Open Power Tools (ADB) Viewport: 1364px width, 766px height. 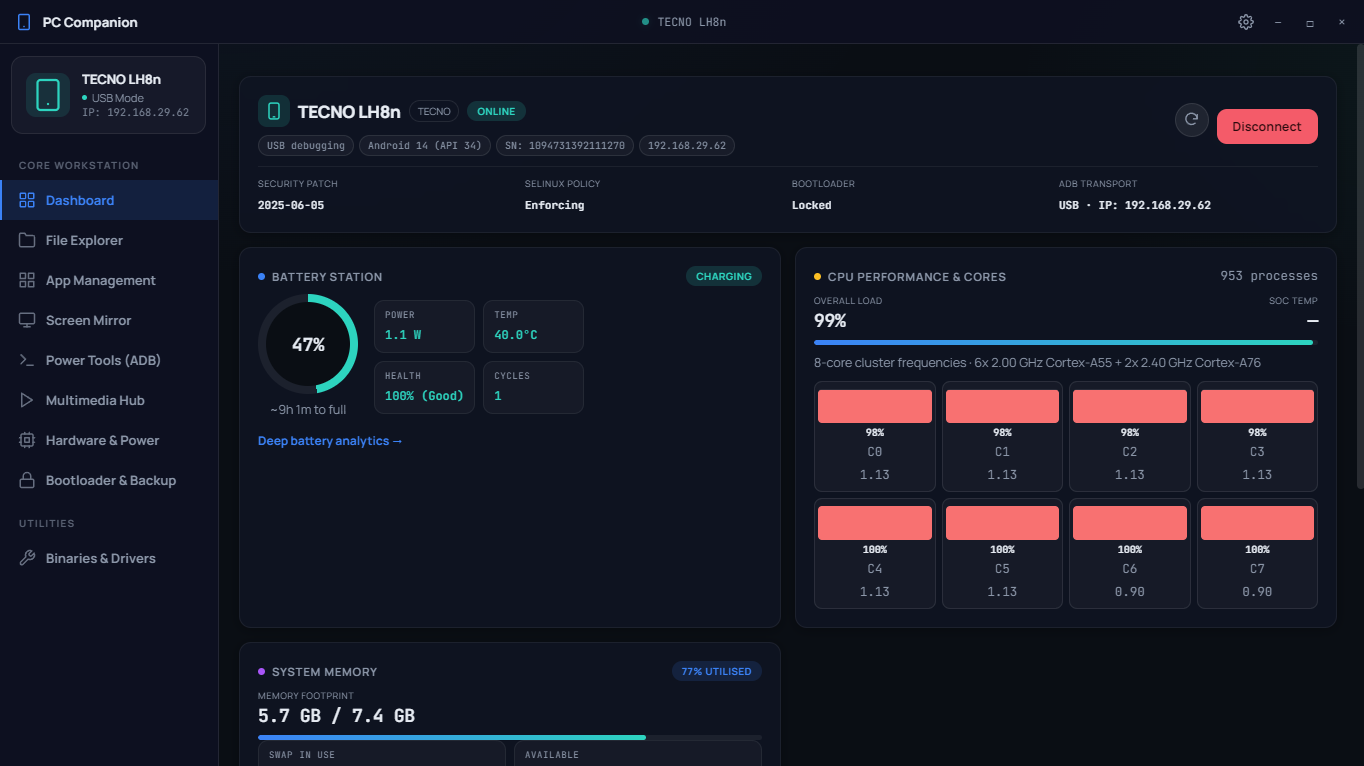coord(109,360)
